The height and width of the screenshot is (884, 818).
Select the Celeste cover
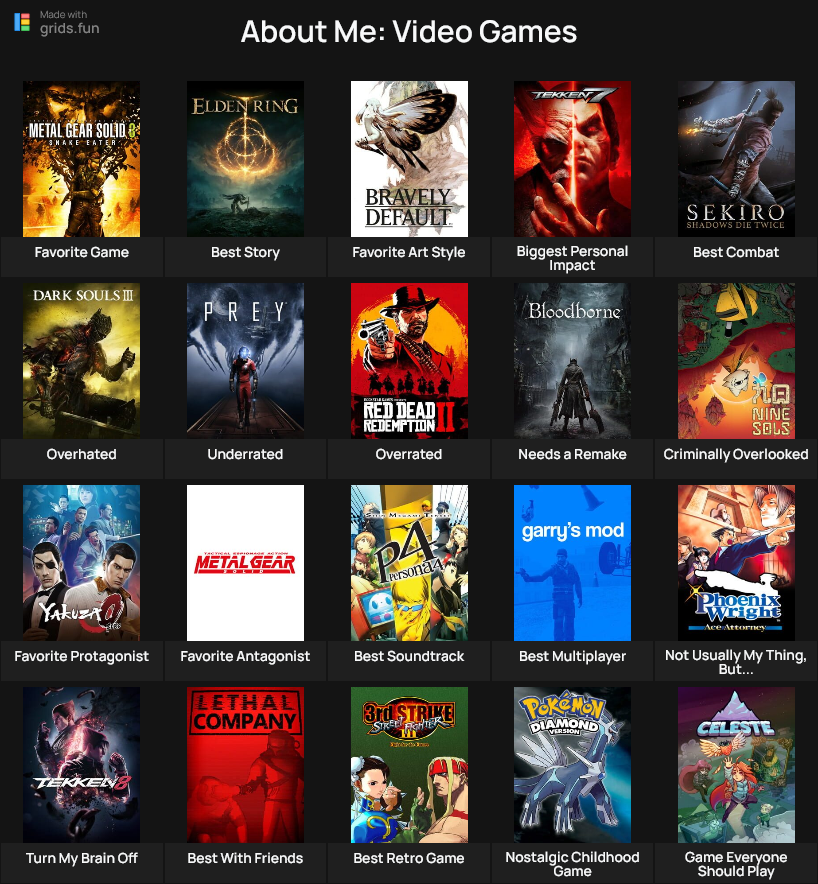[736, 764]
